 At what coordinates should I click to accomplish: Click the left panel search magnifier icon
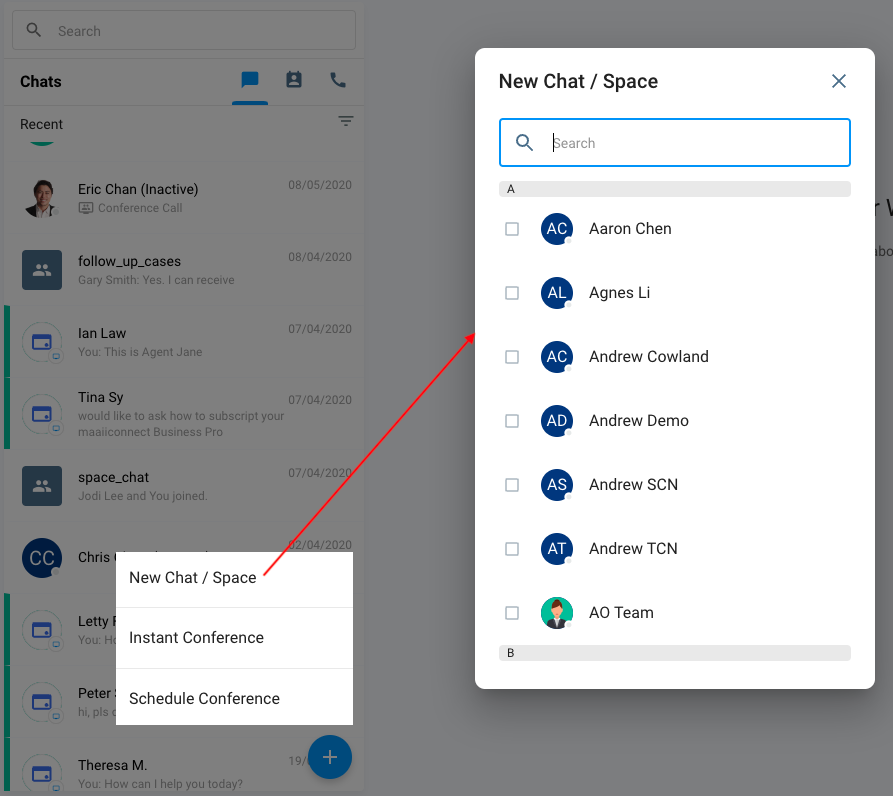(34, 30)
